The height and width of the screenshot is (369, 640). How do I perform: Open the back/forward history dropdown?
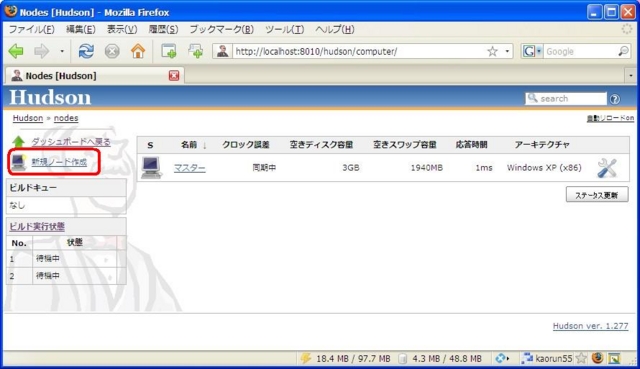[x=62, y=51]
